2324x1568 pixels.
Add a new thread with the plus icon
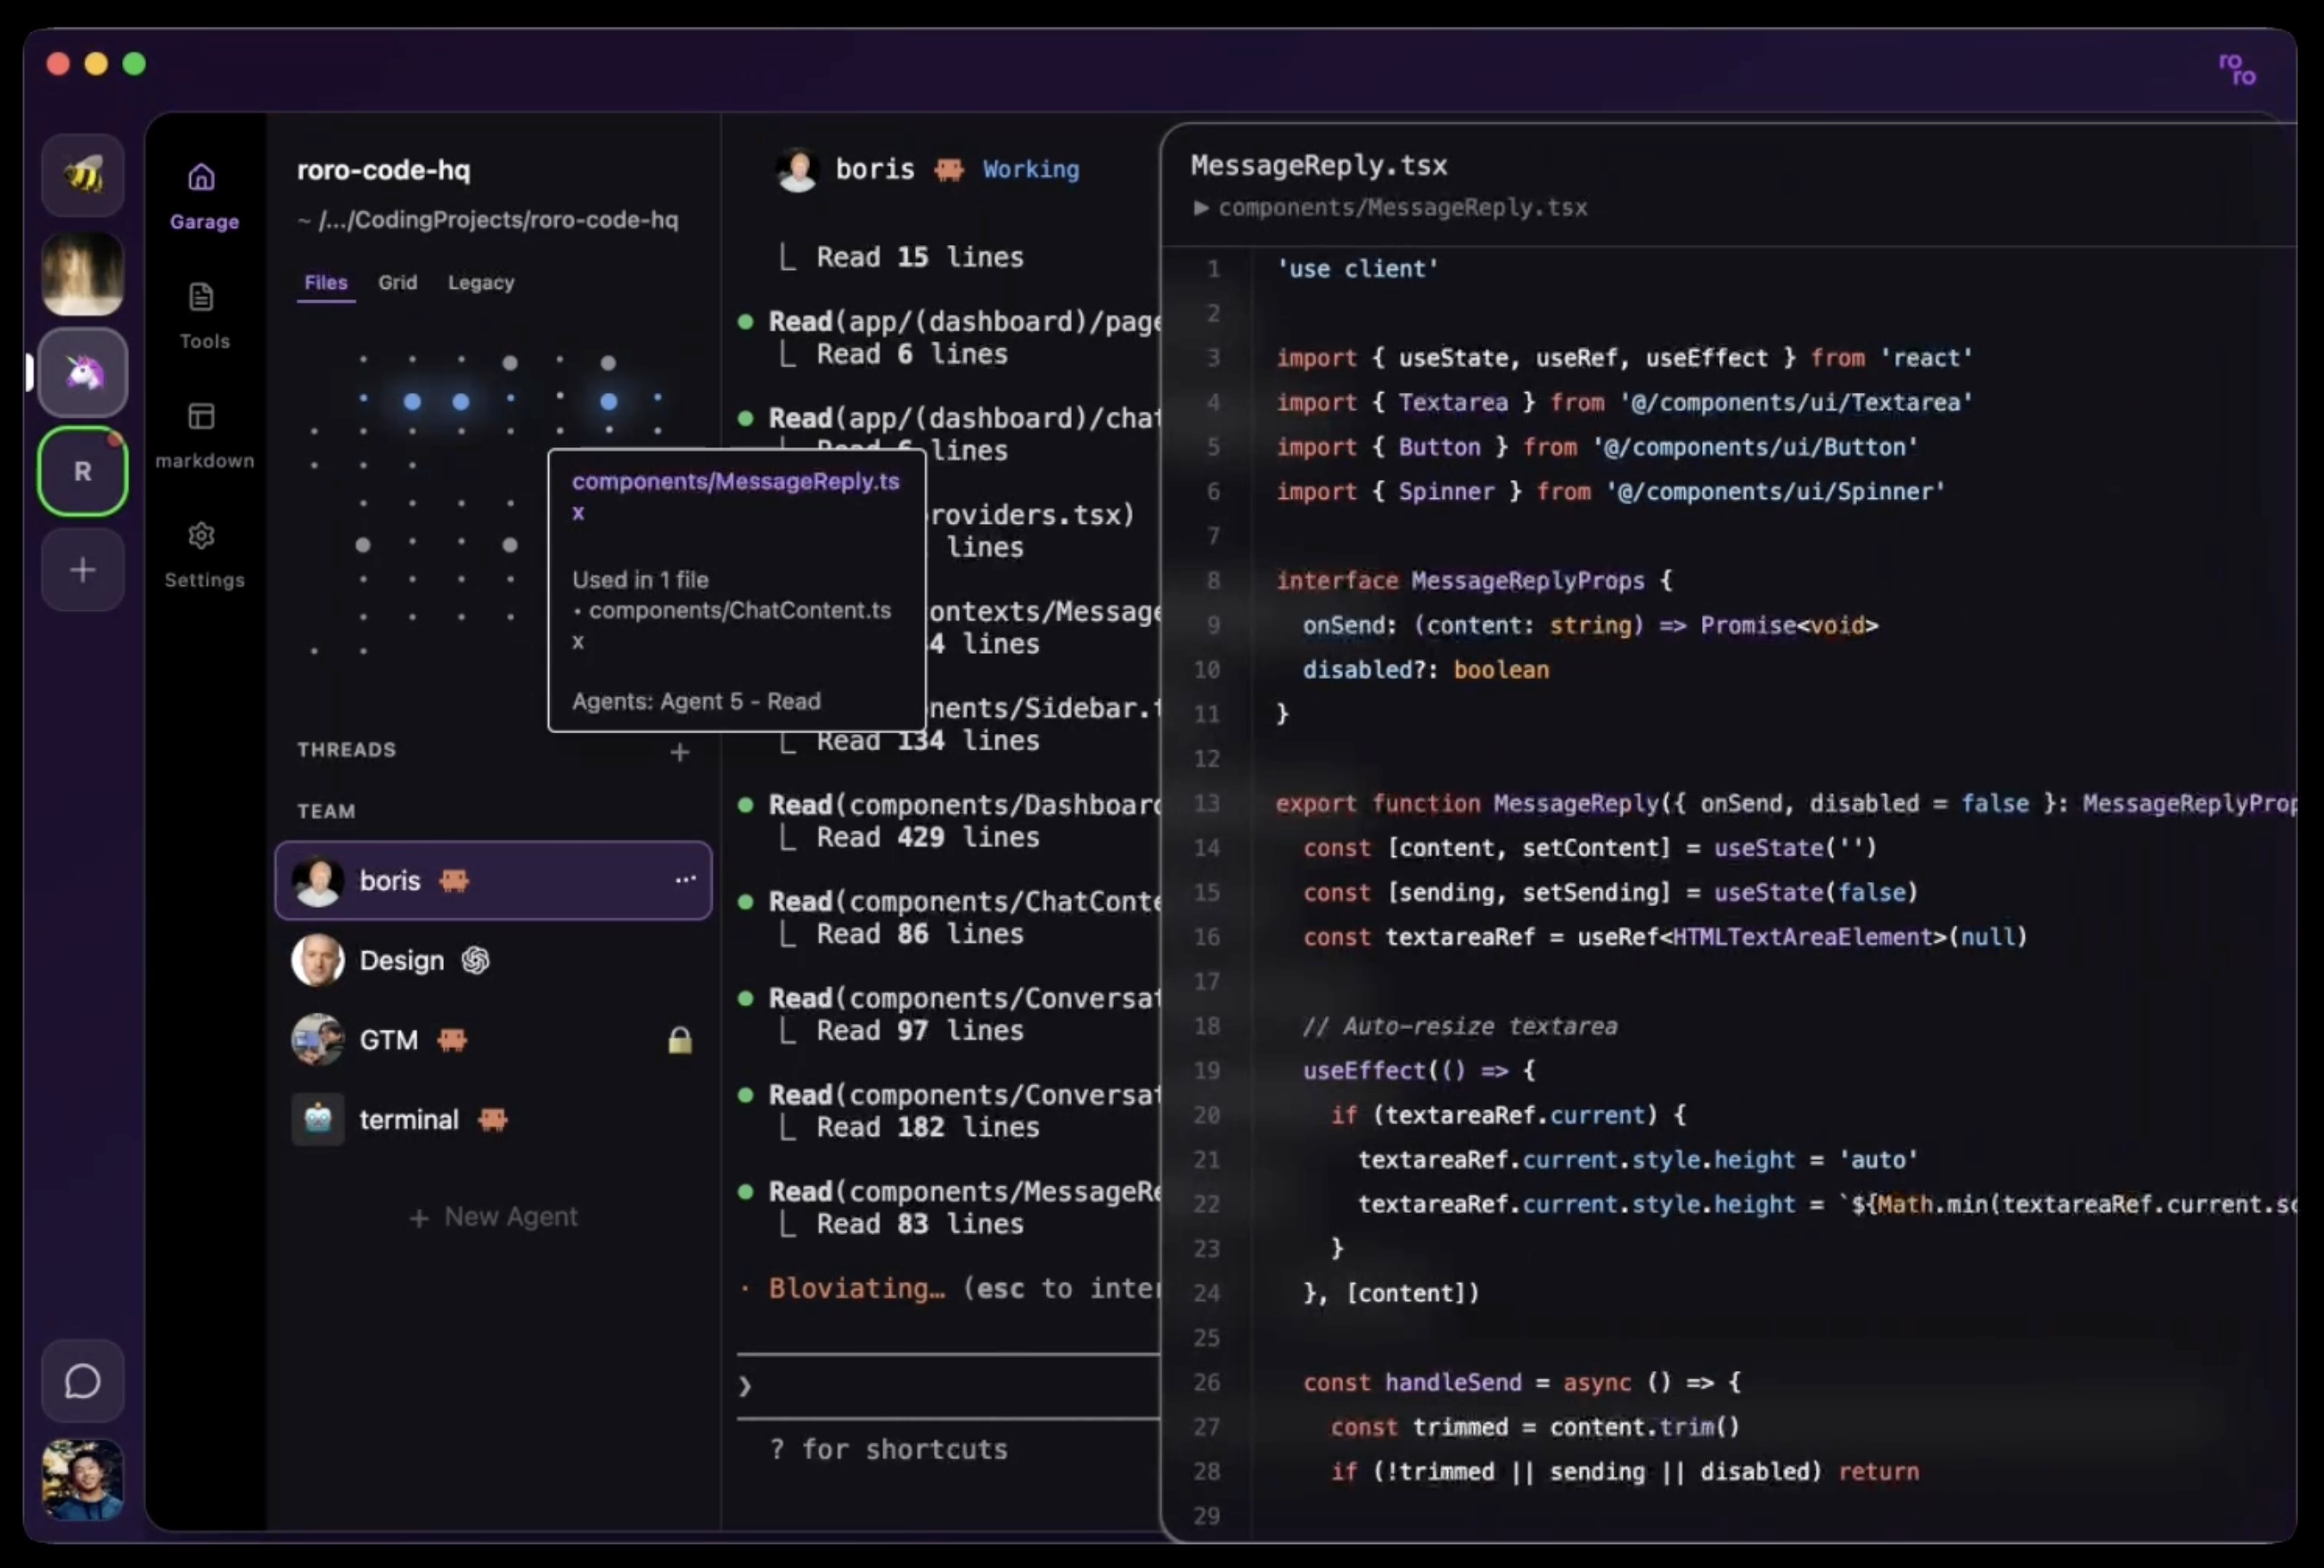(680, 752)
